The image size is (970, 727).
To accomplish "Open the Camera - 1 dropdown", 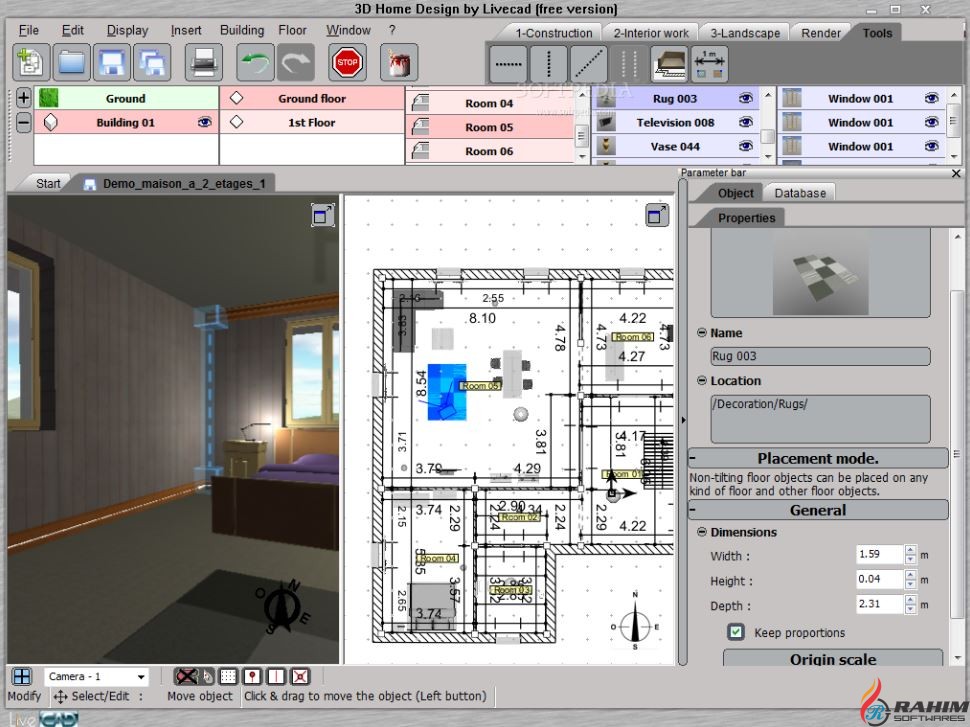I will pyautogui.click(x=141, y=677).
